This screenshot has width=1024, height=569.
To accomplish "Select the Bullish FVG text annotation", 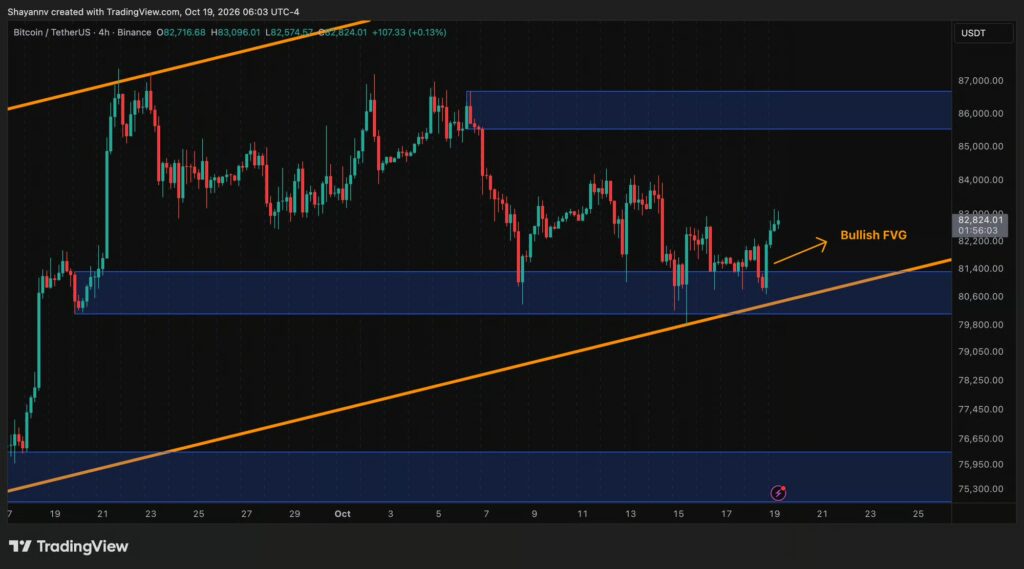I will pyautogui.click(x=873, y=235).
